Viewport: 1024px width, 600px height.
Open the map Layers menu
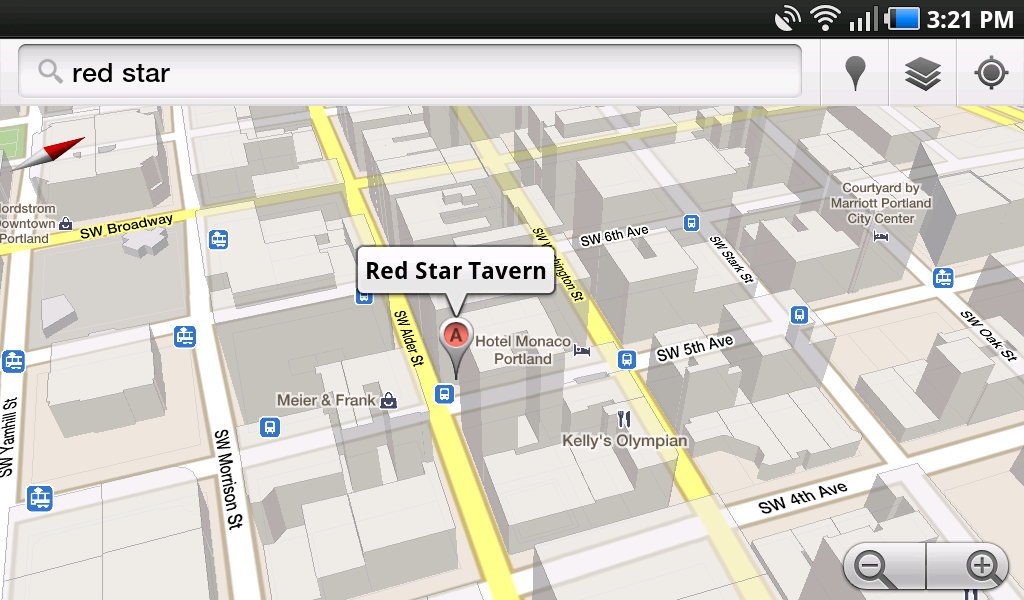click(x=923, y=72)
